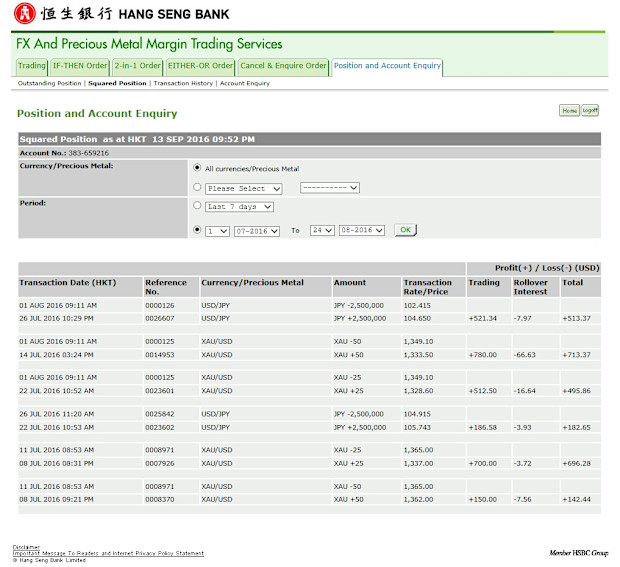Screen dimensions: 620x567
Task: Open the end day dropdown showing 24
Action: [x=322, y=230]
